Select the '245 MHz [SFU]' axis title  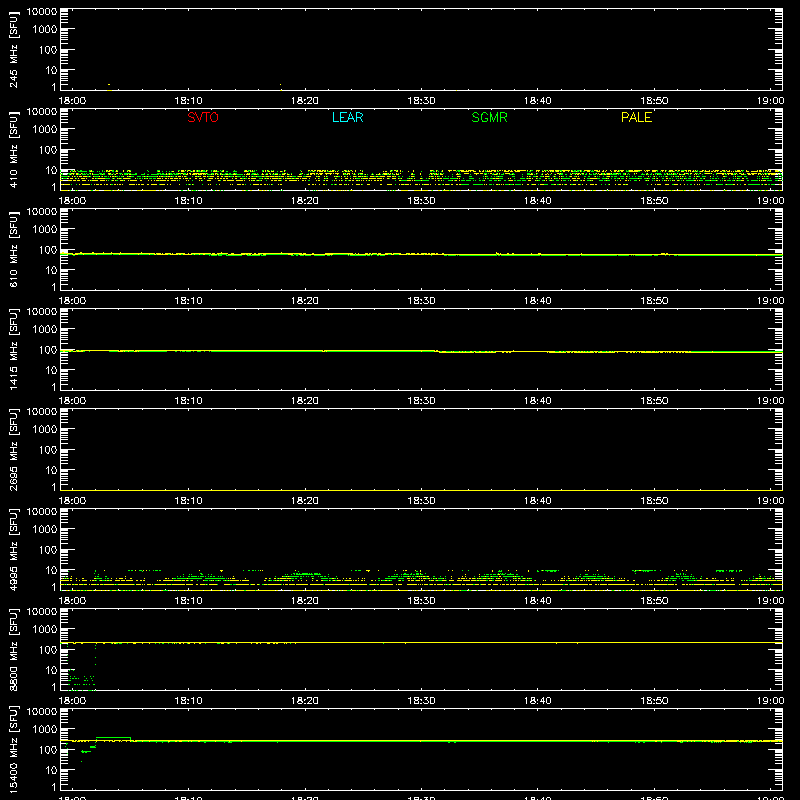tap(13, 49)
